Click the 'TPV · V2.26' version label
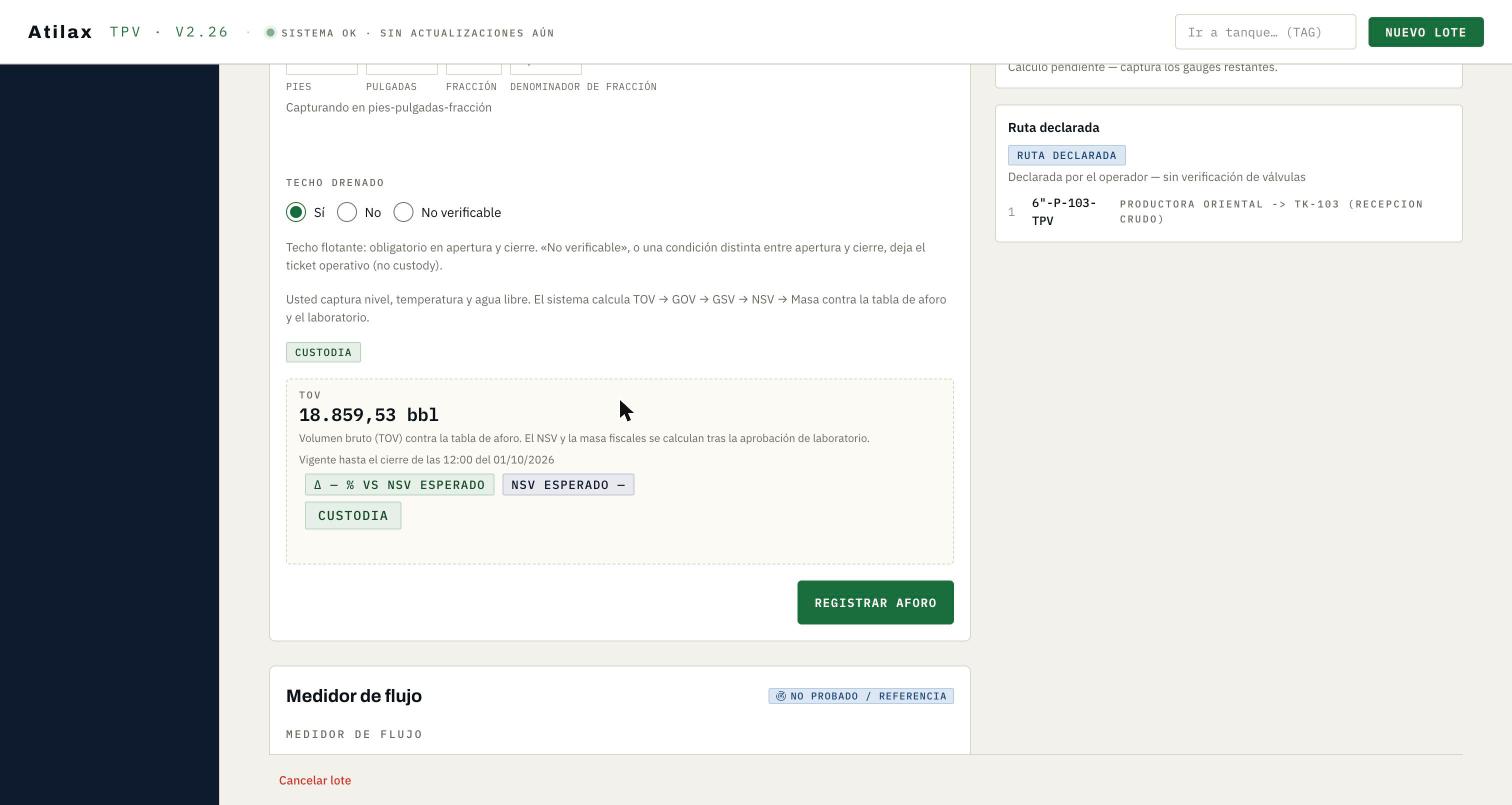This screenshot has height=805, width=1512. (x=170, y=32)
